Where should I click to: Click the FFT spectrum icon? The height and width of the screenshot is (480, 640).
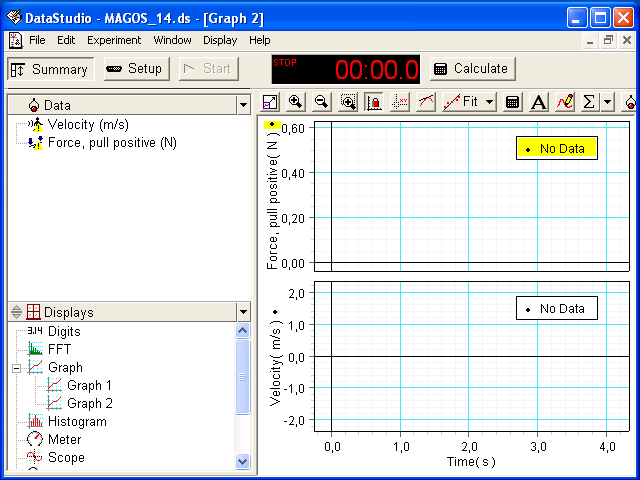(35, 349)
